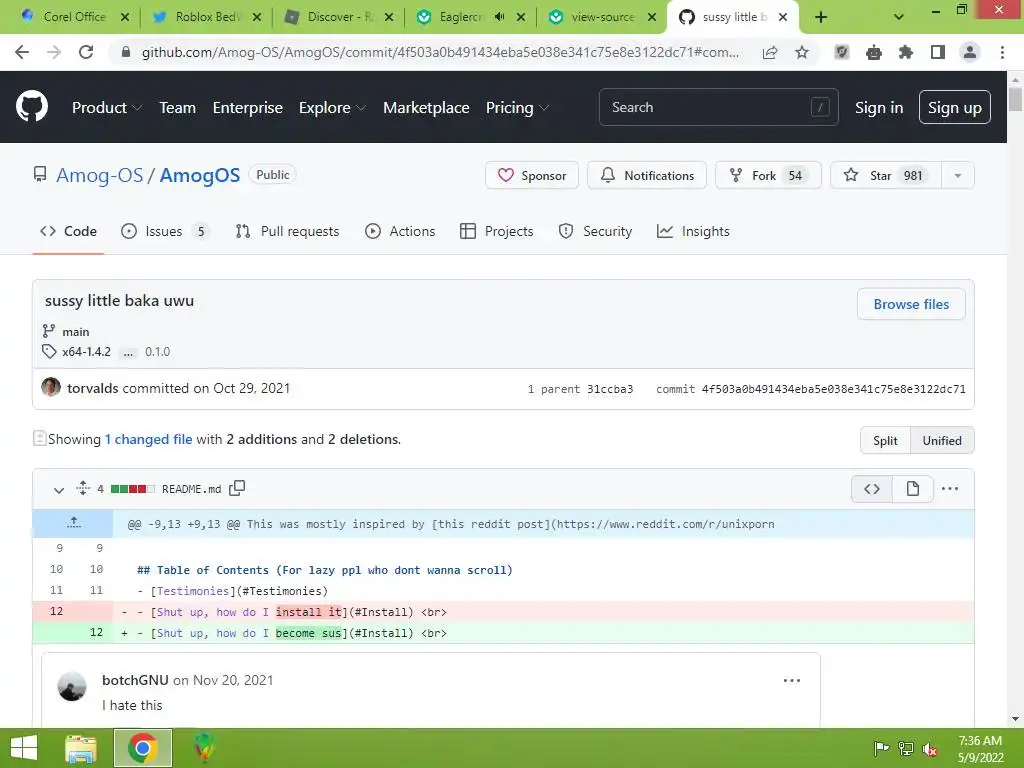
Task: Expand the Pricing menu
Action: tap(517, 108)
